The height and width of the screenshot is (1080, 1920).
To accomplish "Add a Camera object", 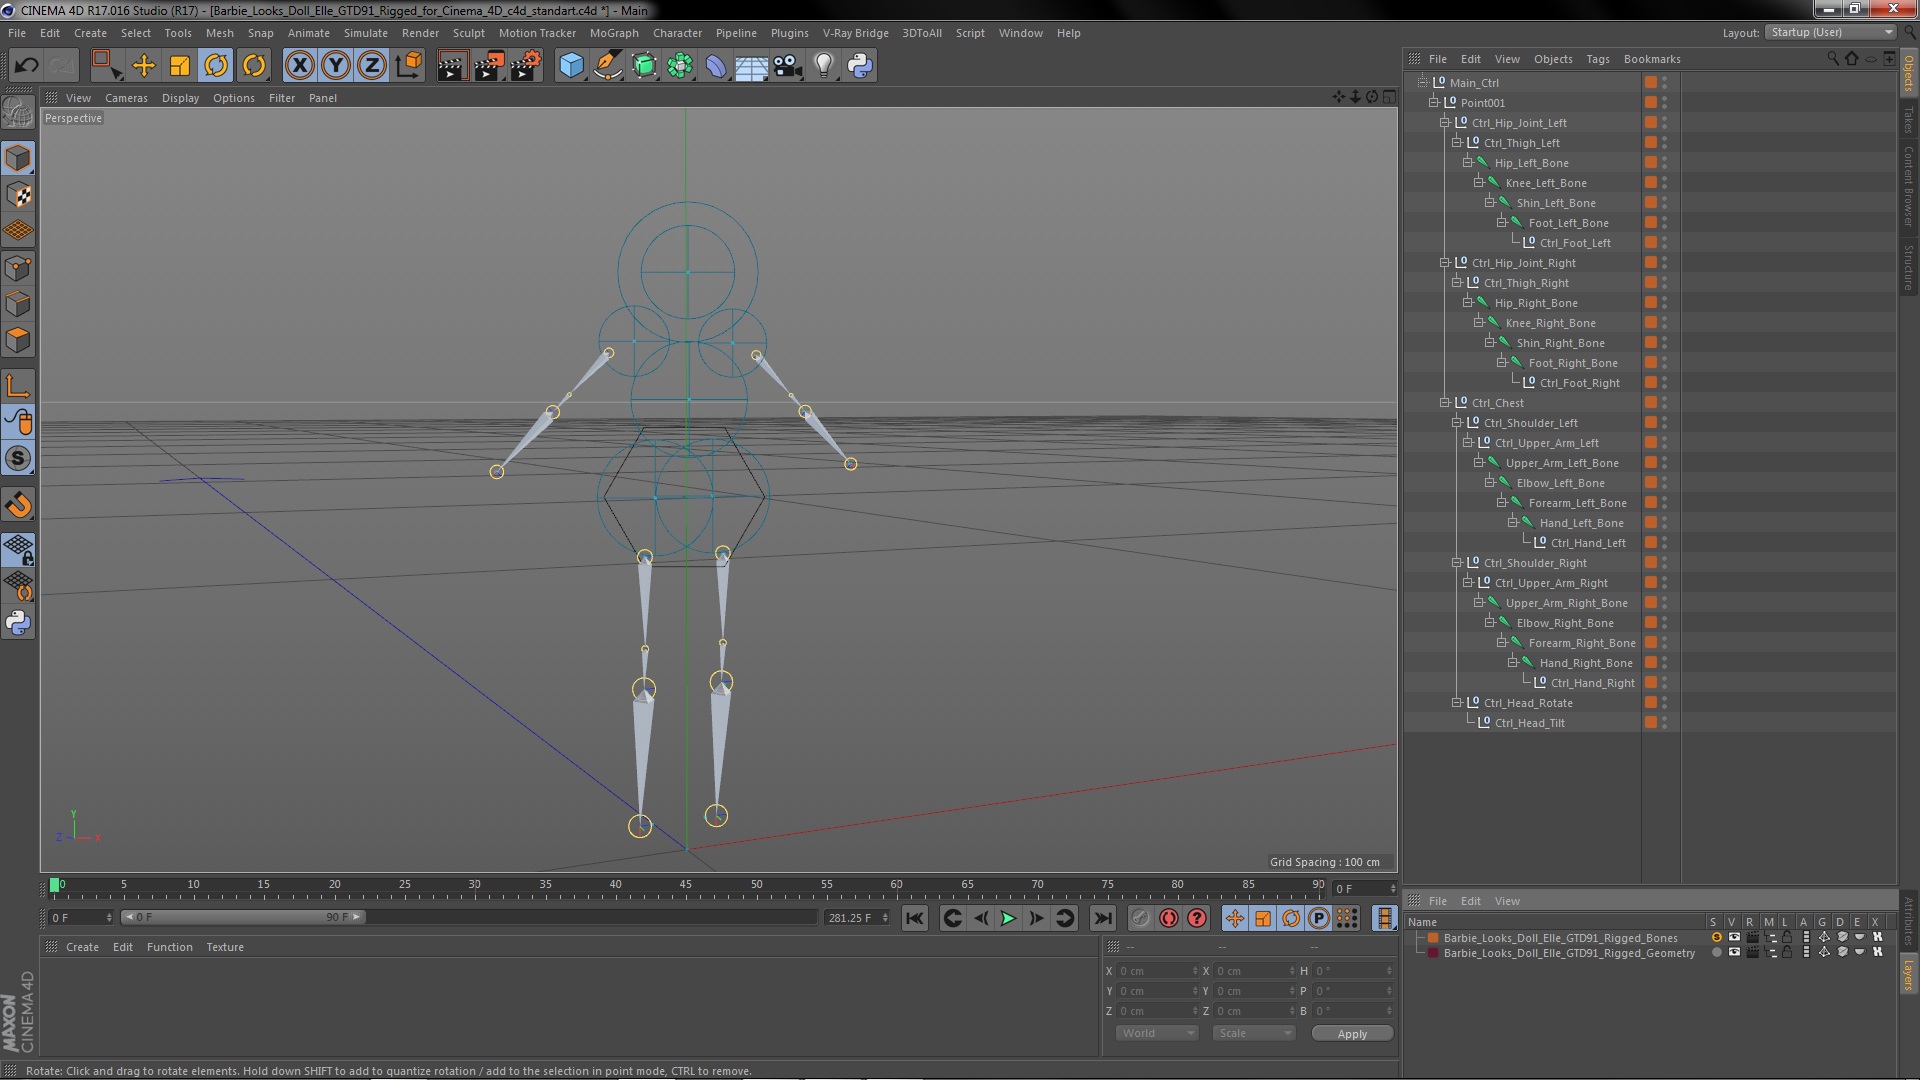I will pyautogui.click(x=787, y=66).
